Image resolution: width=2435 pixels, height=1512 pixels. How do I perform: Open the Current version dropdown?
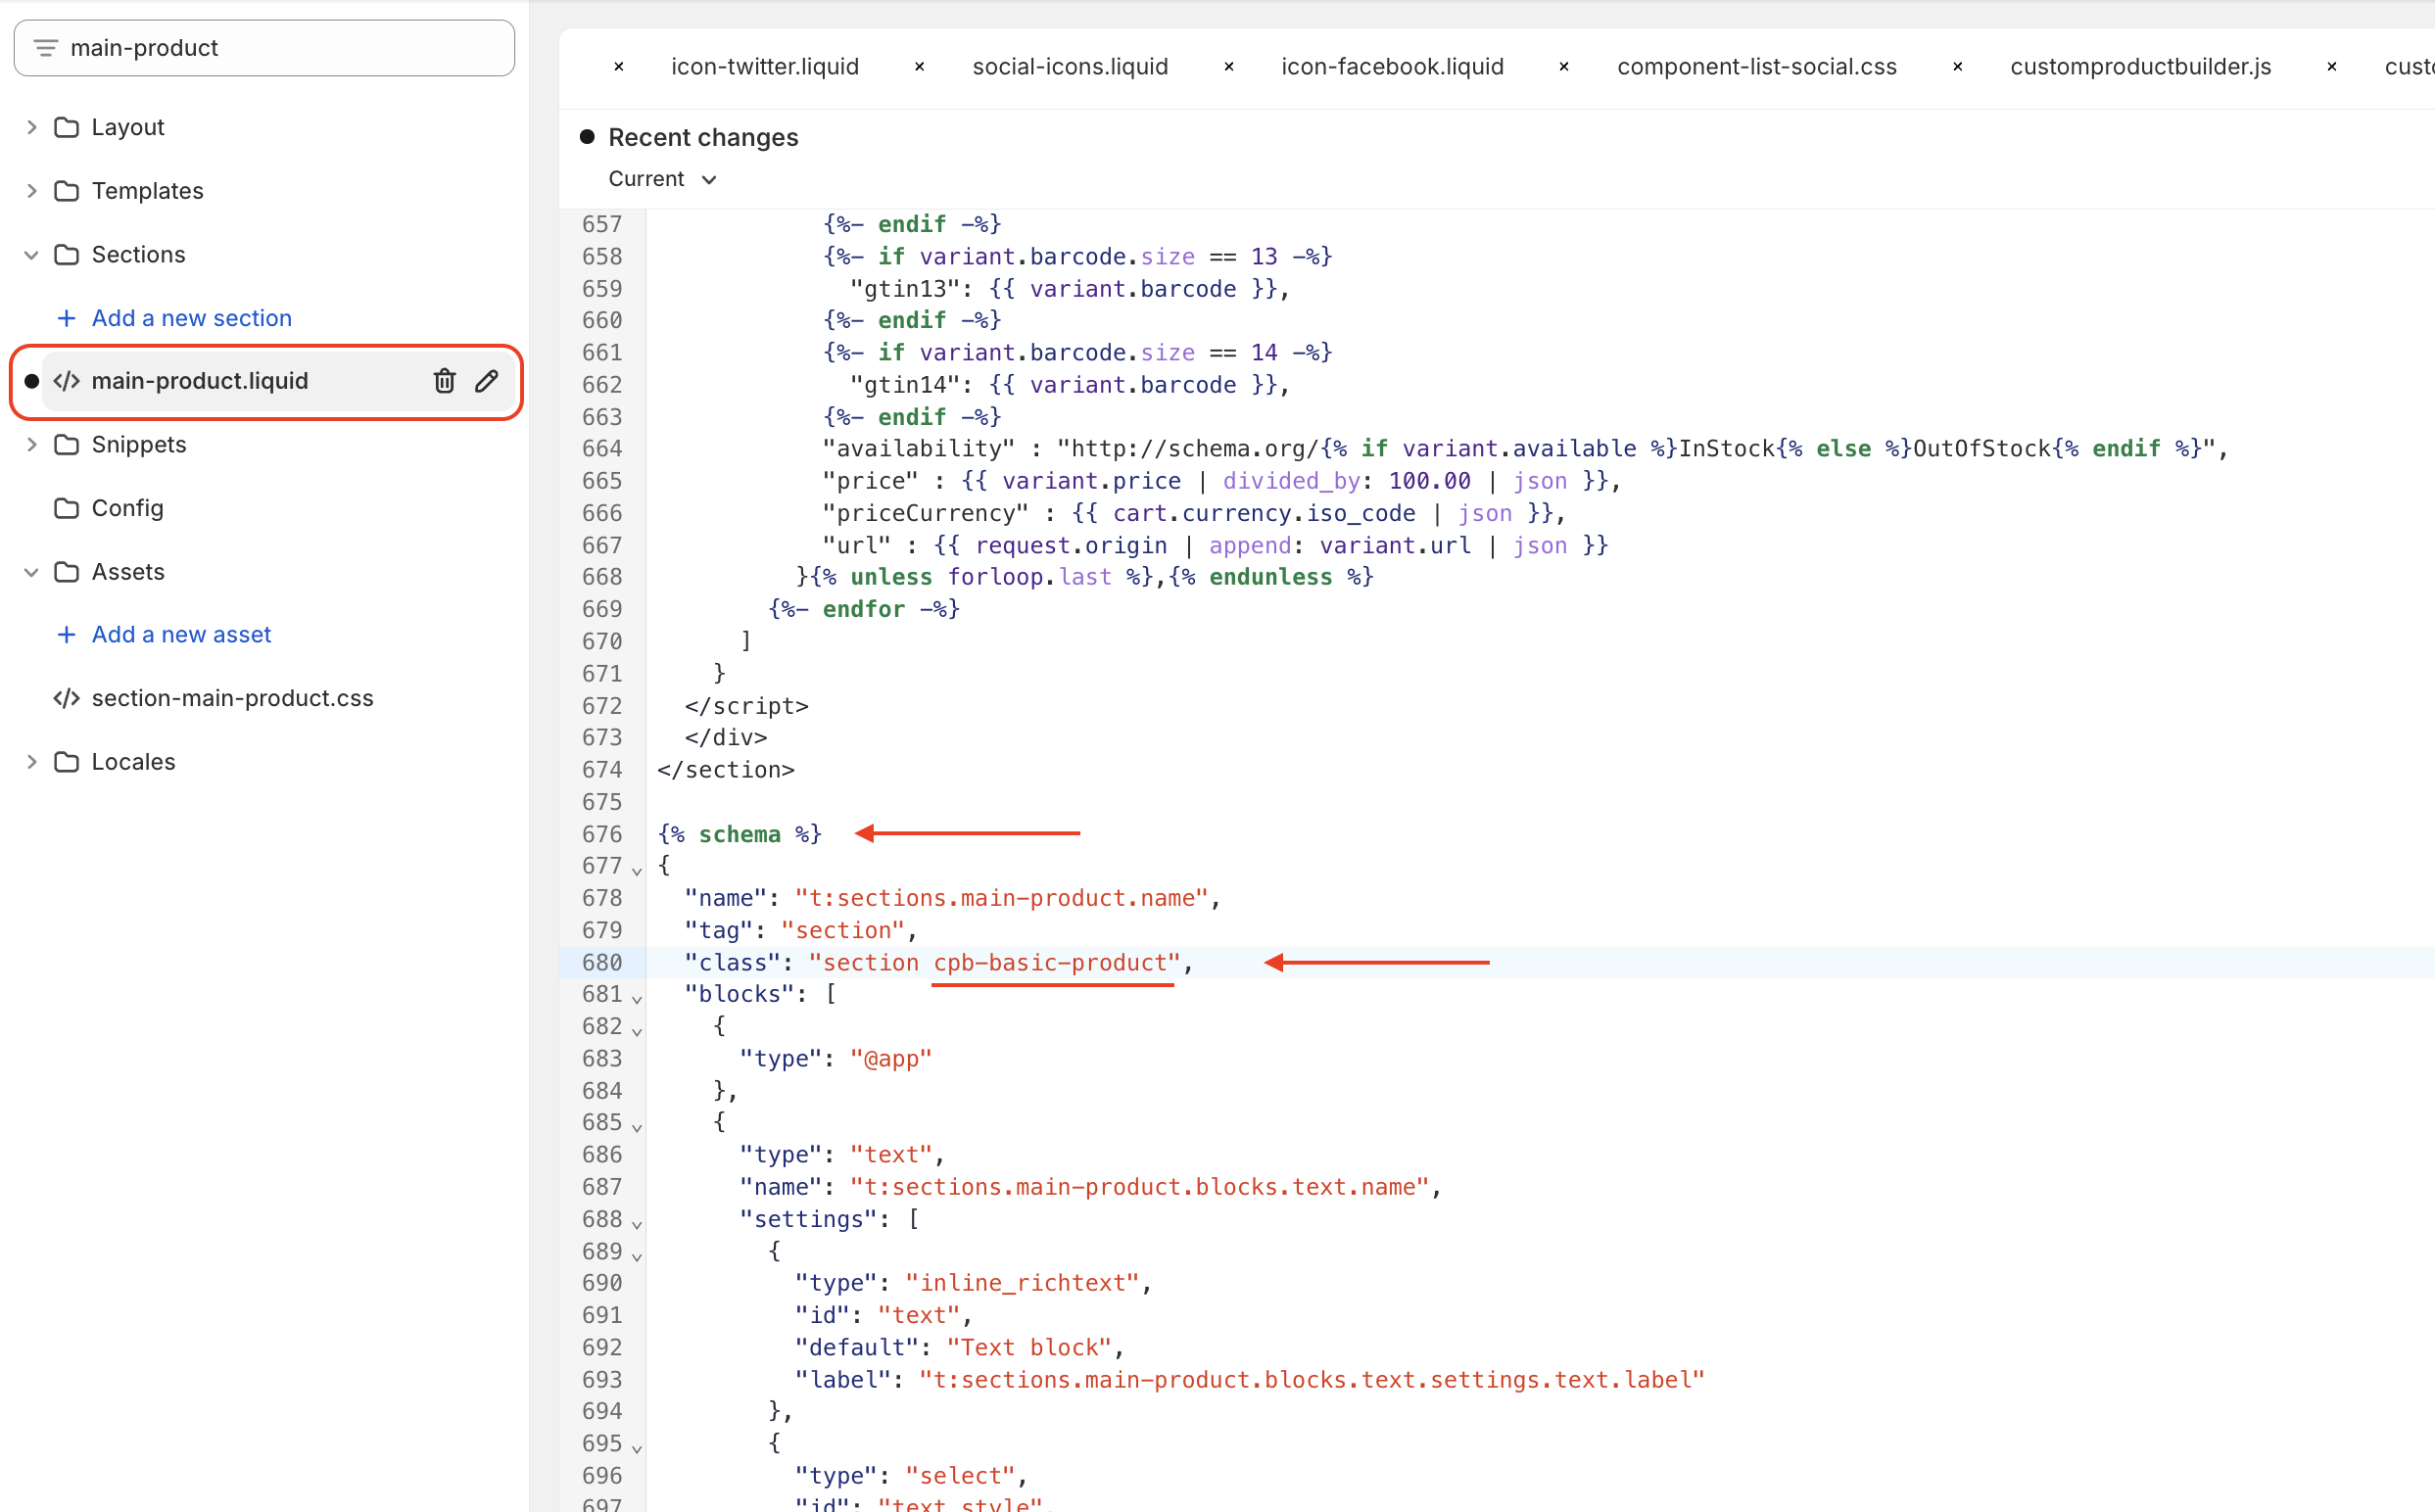click(x=663, y=179)
